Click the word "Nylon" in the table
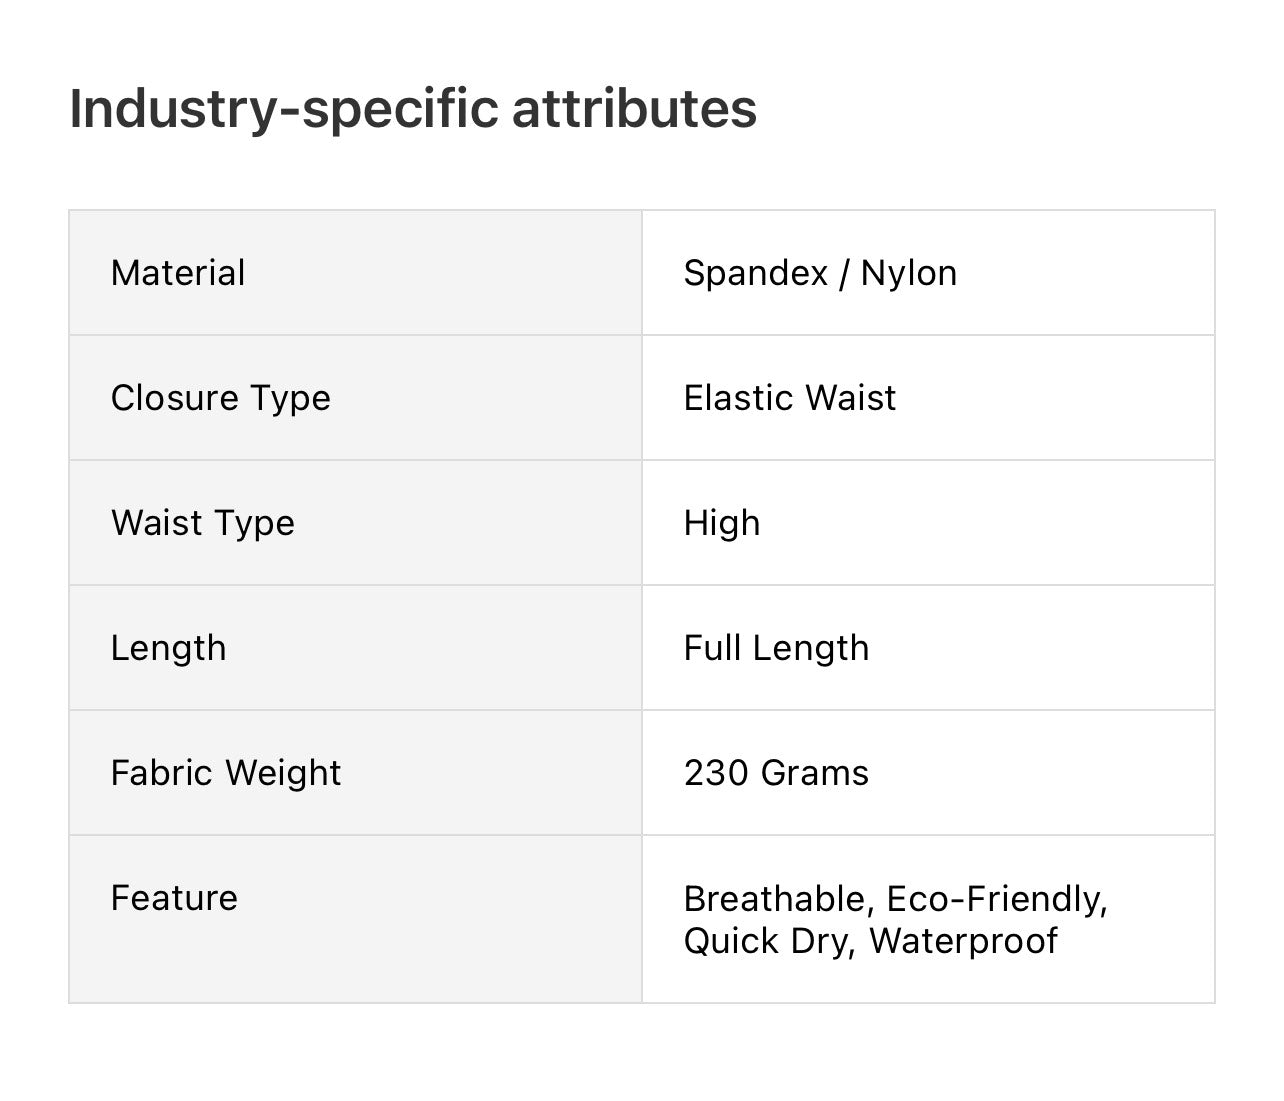Viewport: 1284px width, 1101px height. pos(908,273)
